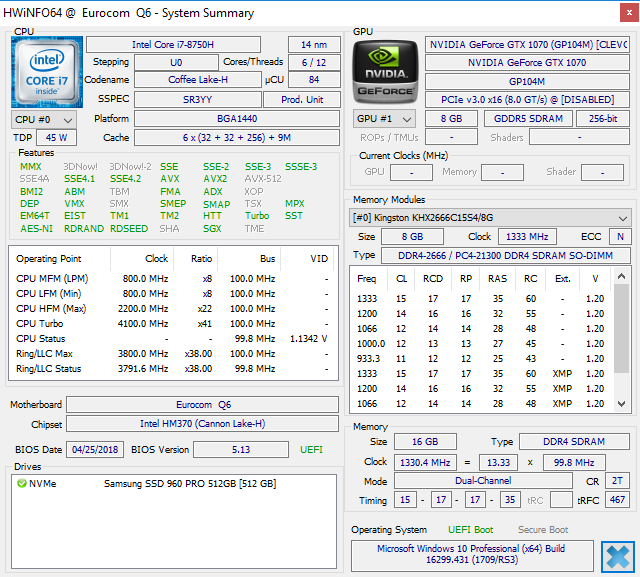Click the Ring/LLC Status row
The height and width of the screenshot is (577, 640).
pyautogui.click(x=173, y=368)
